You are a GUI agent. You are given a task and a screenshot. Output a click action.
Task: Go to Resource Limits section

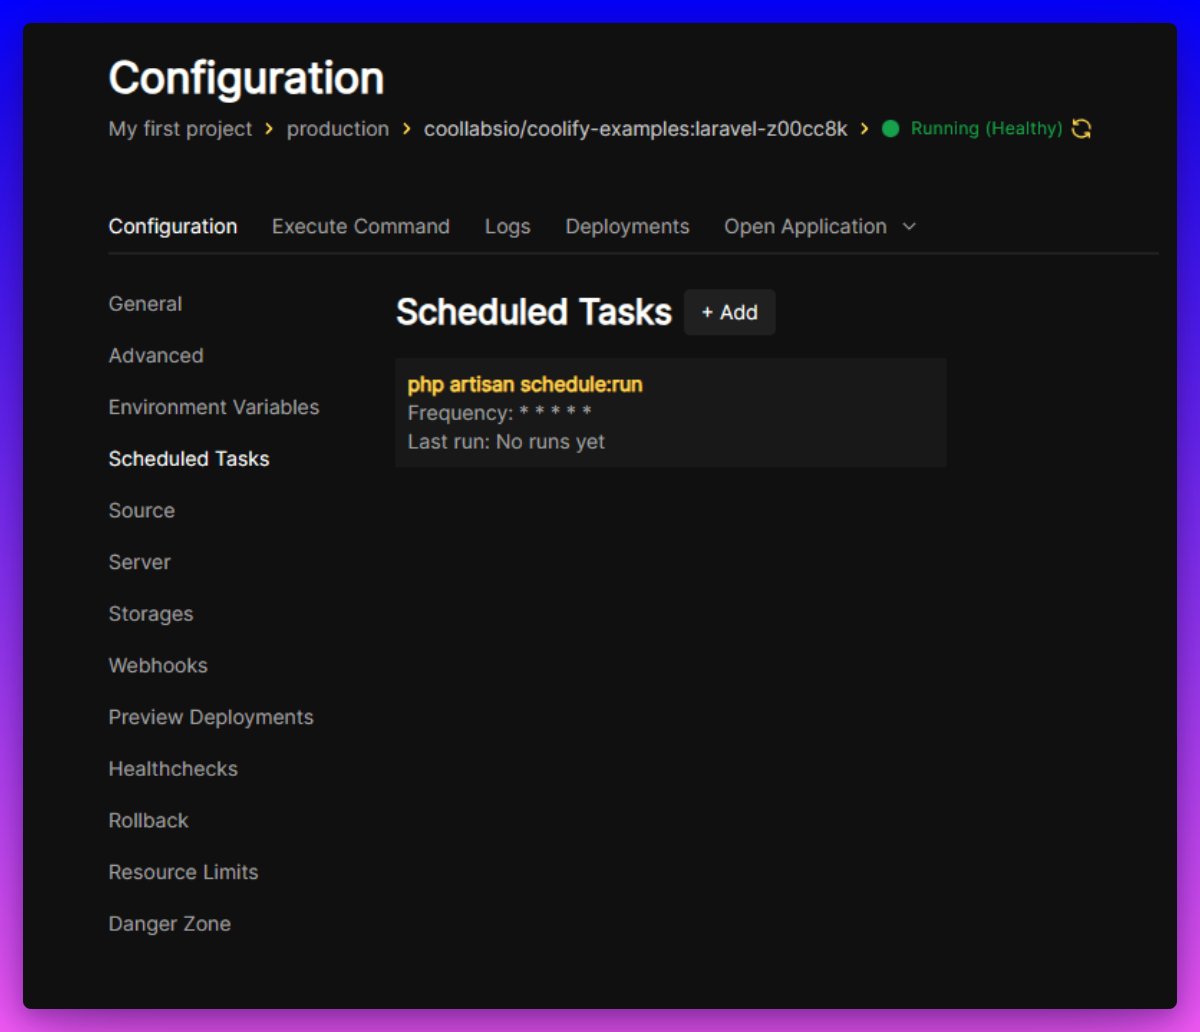click(183, 871)
